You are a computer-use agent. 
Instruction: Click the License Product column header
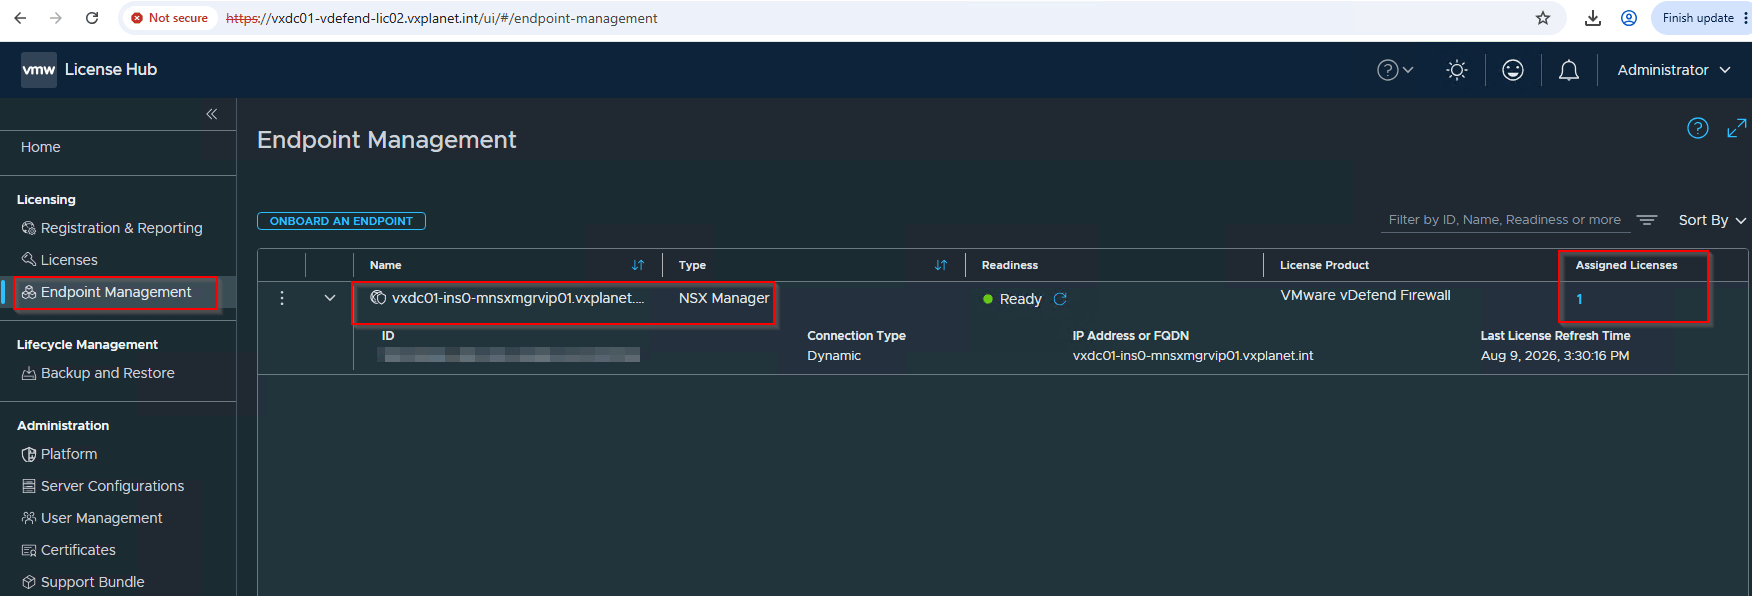(1324, 265)
